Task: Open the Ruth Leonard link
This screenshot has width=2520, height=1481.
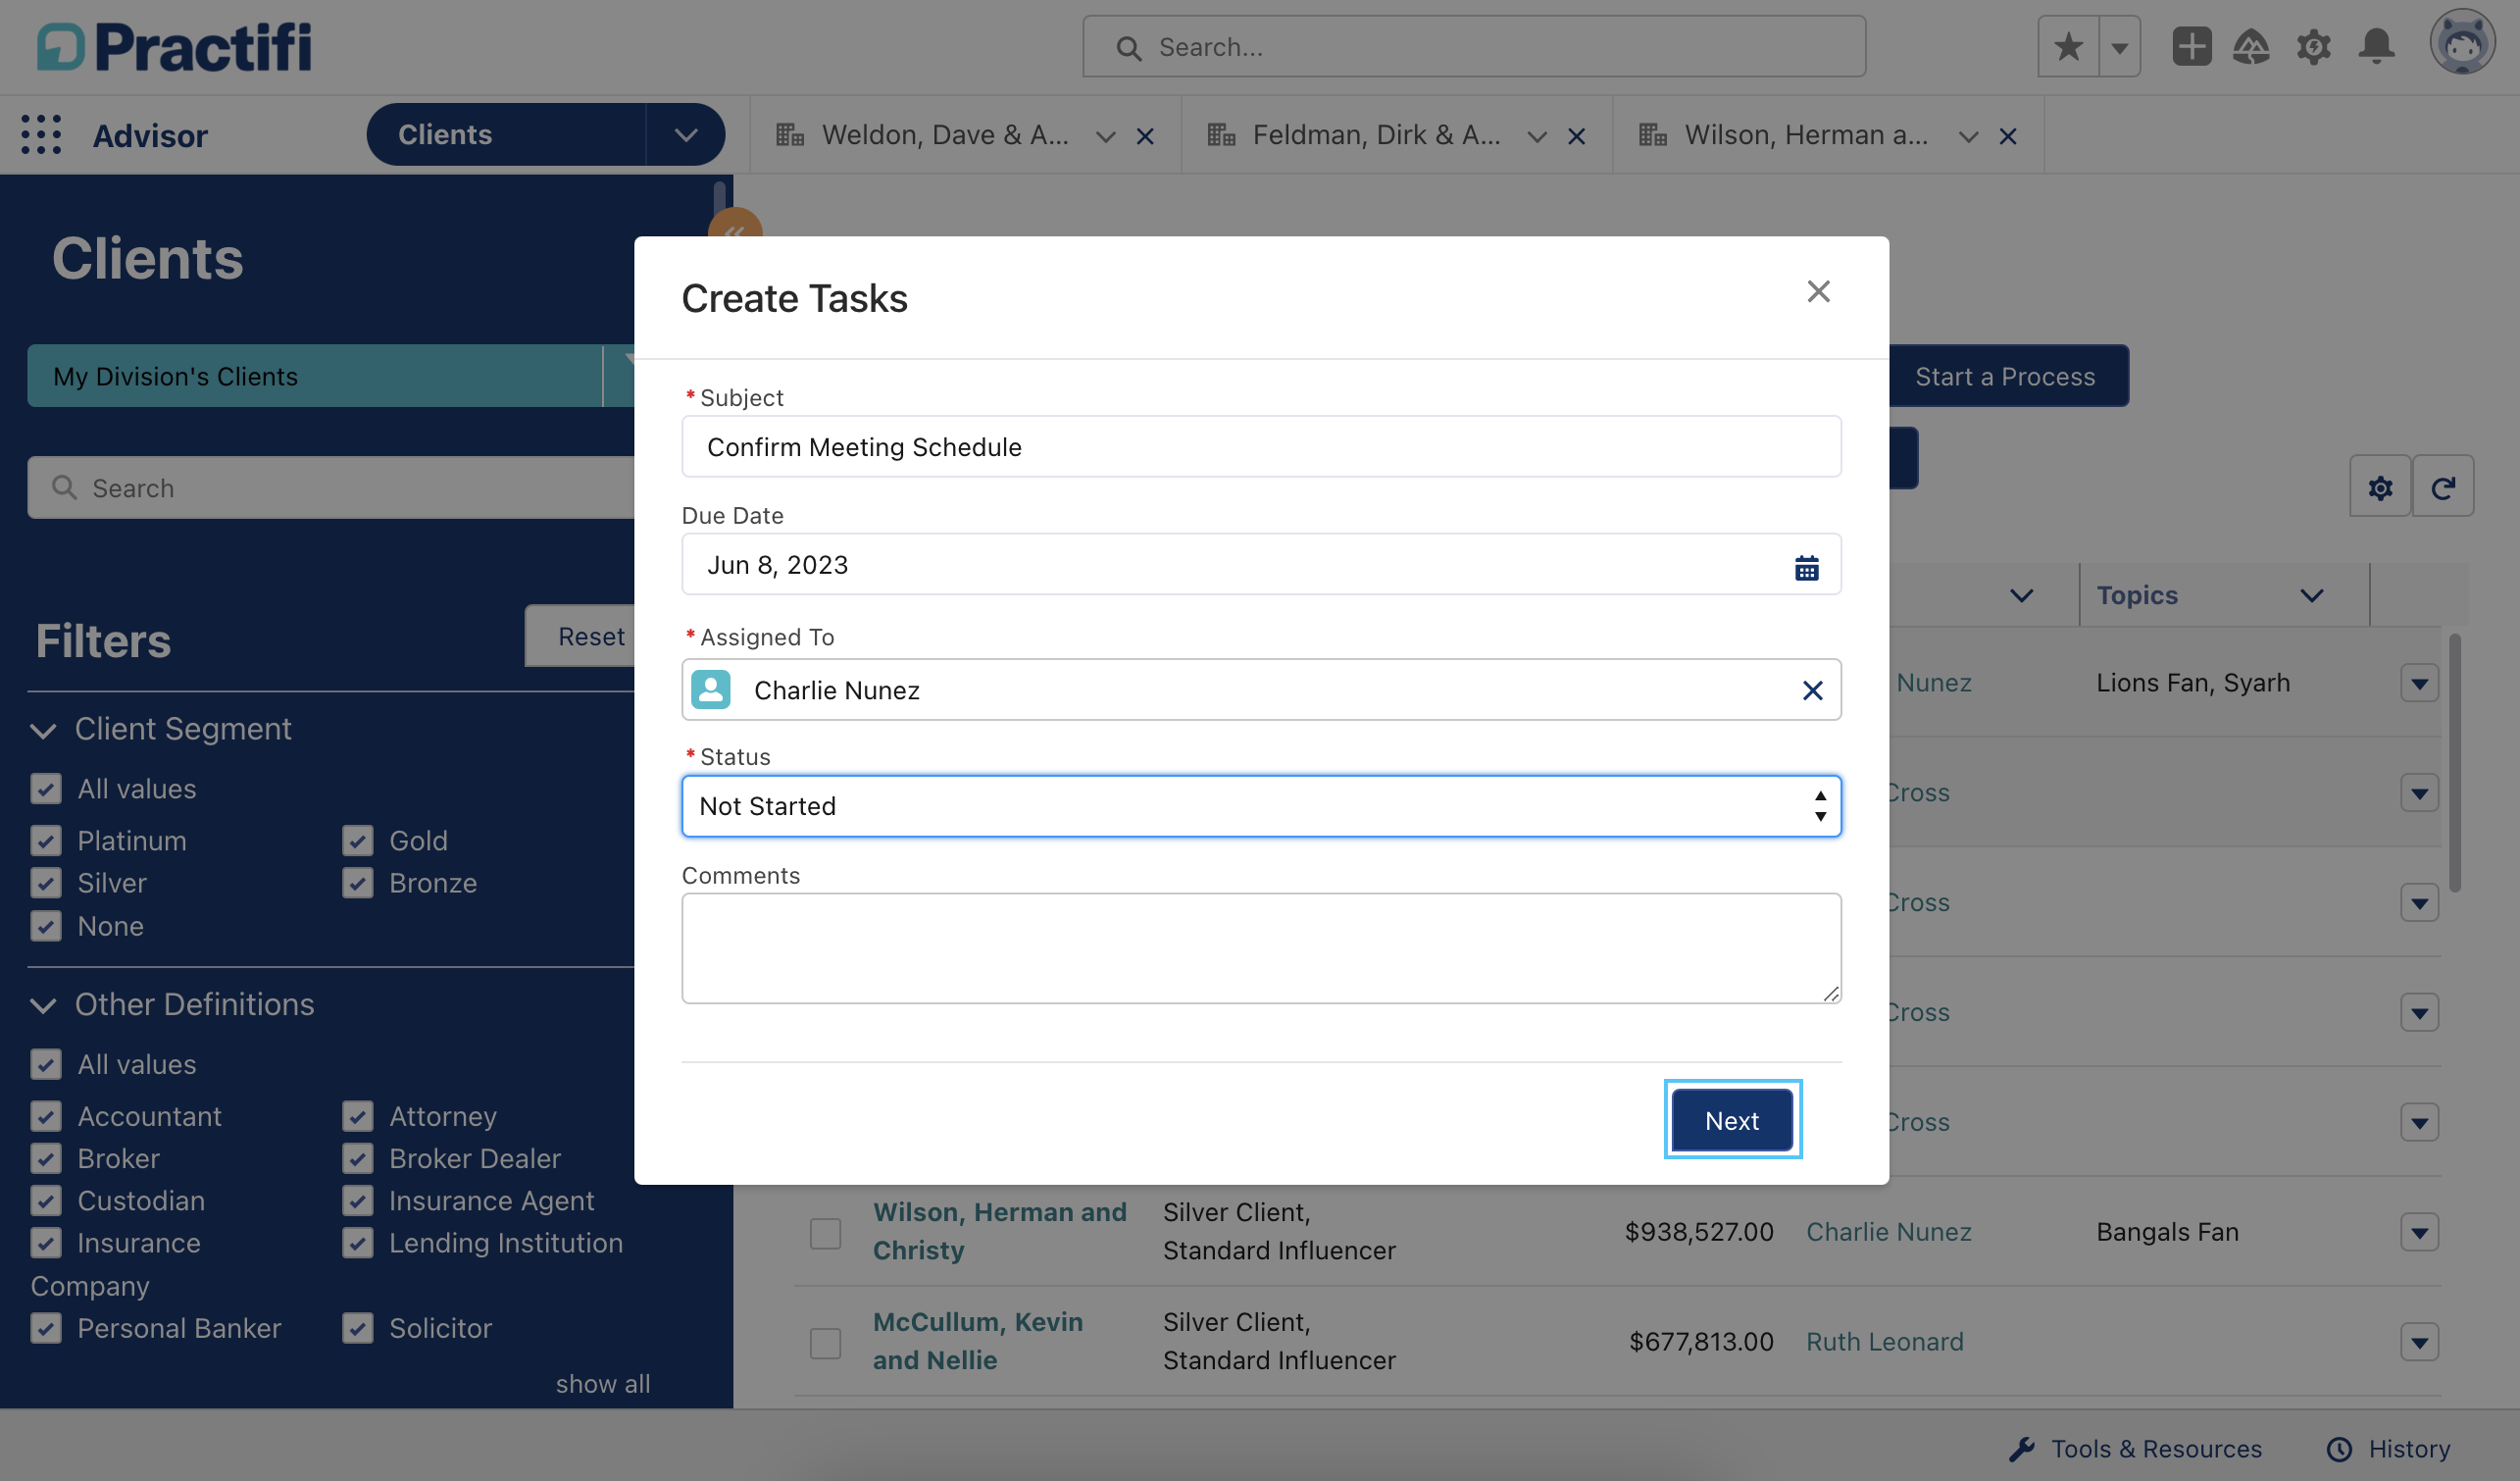Action: coord(1884,1342)
